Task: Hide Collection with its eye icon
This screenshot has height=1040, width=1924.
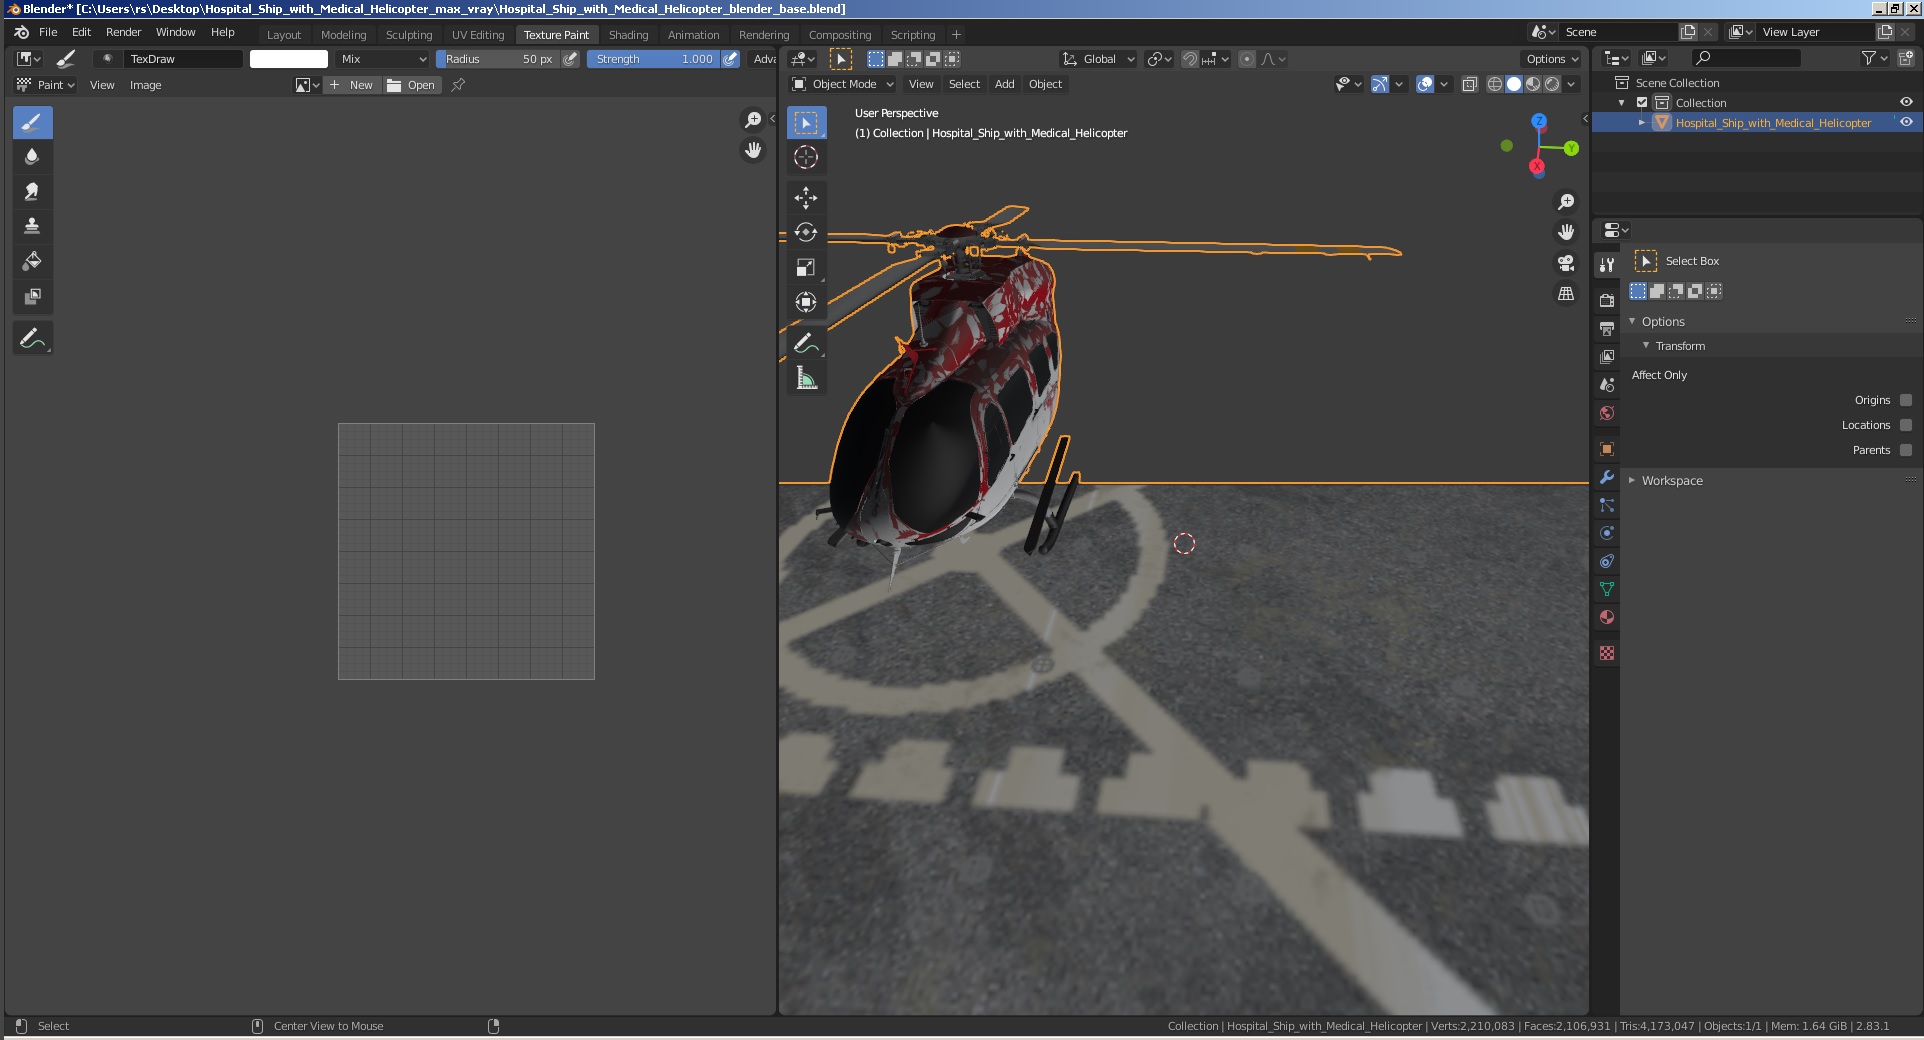Action: pos(1906,102)
